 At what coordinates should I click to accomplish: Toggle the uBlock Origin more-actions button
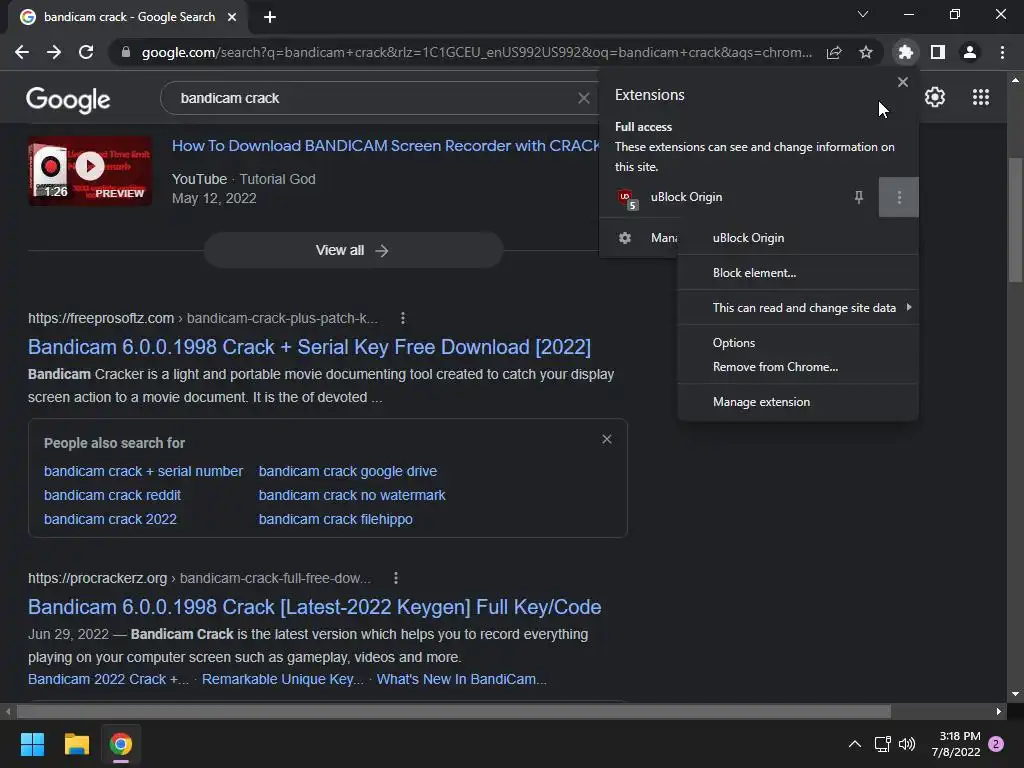899,197
